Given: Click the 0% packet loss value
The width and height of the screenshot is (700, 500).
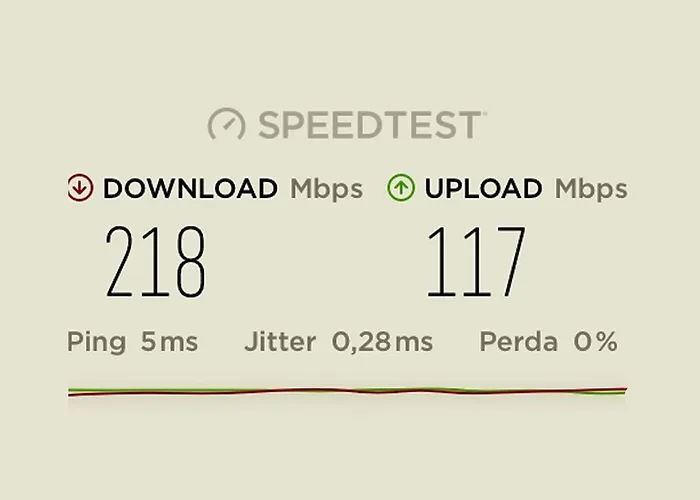Looking at the screenshot, I should [596, 342].
